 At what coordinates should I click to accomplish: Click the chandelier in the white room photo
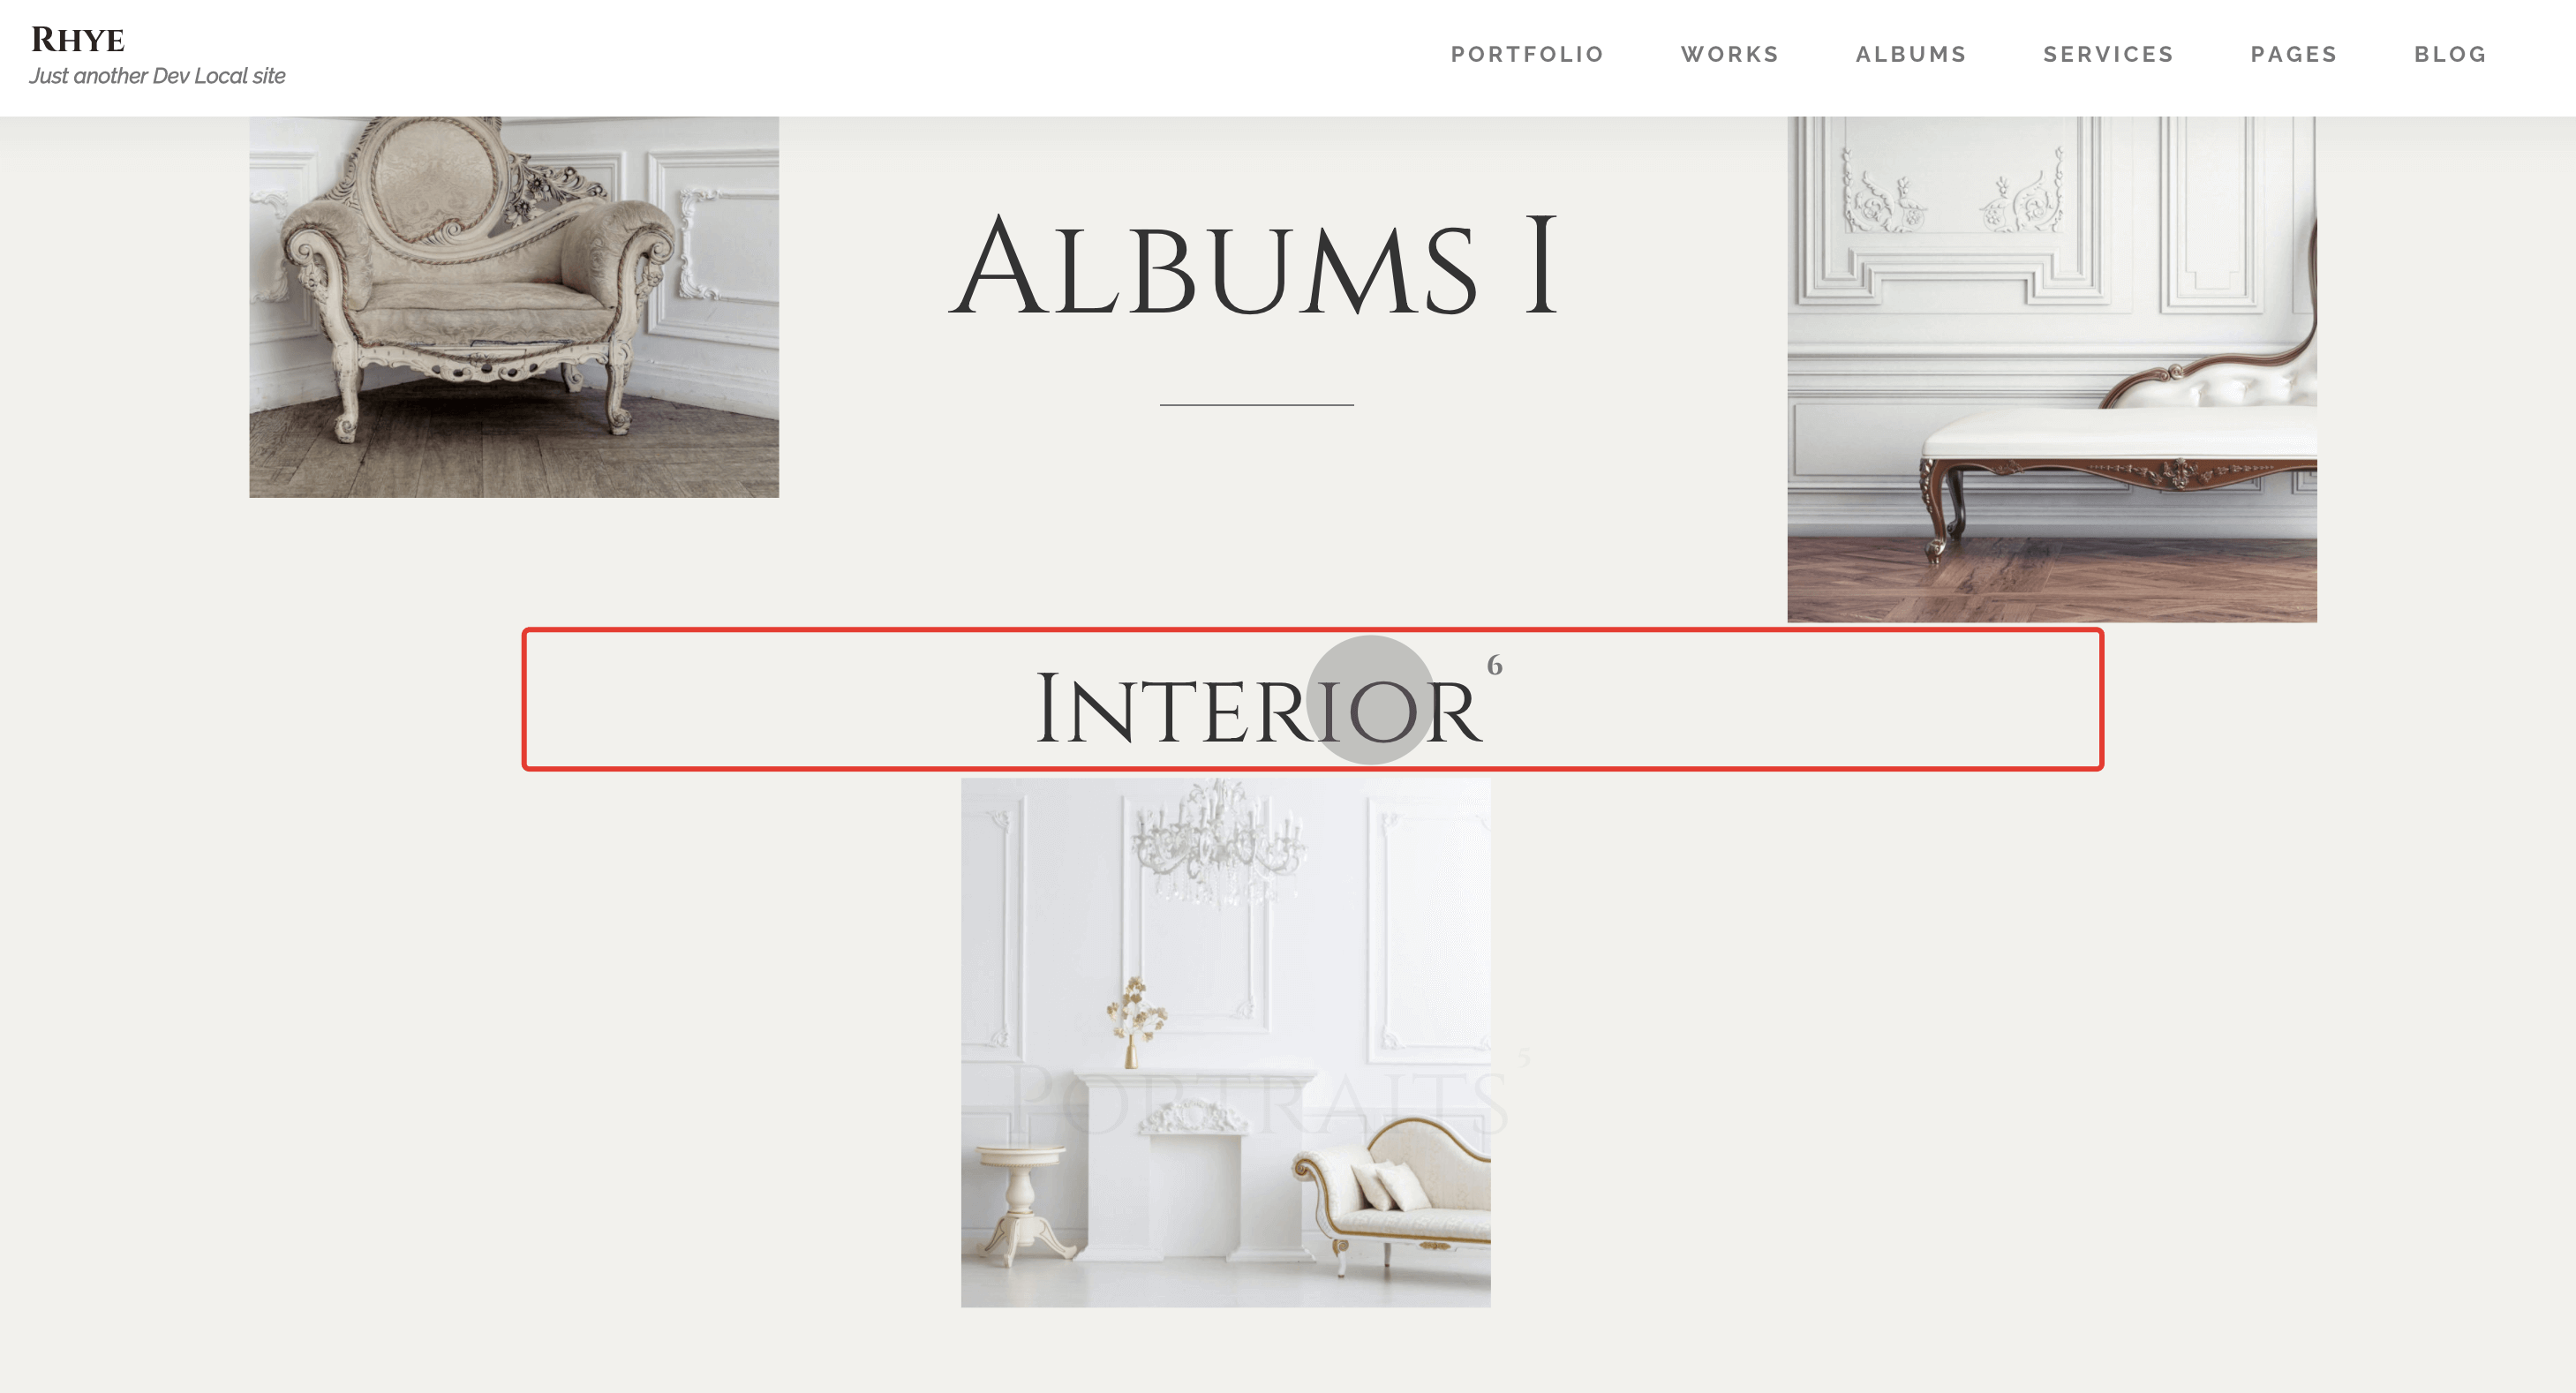[1217, 842]
